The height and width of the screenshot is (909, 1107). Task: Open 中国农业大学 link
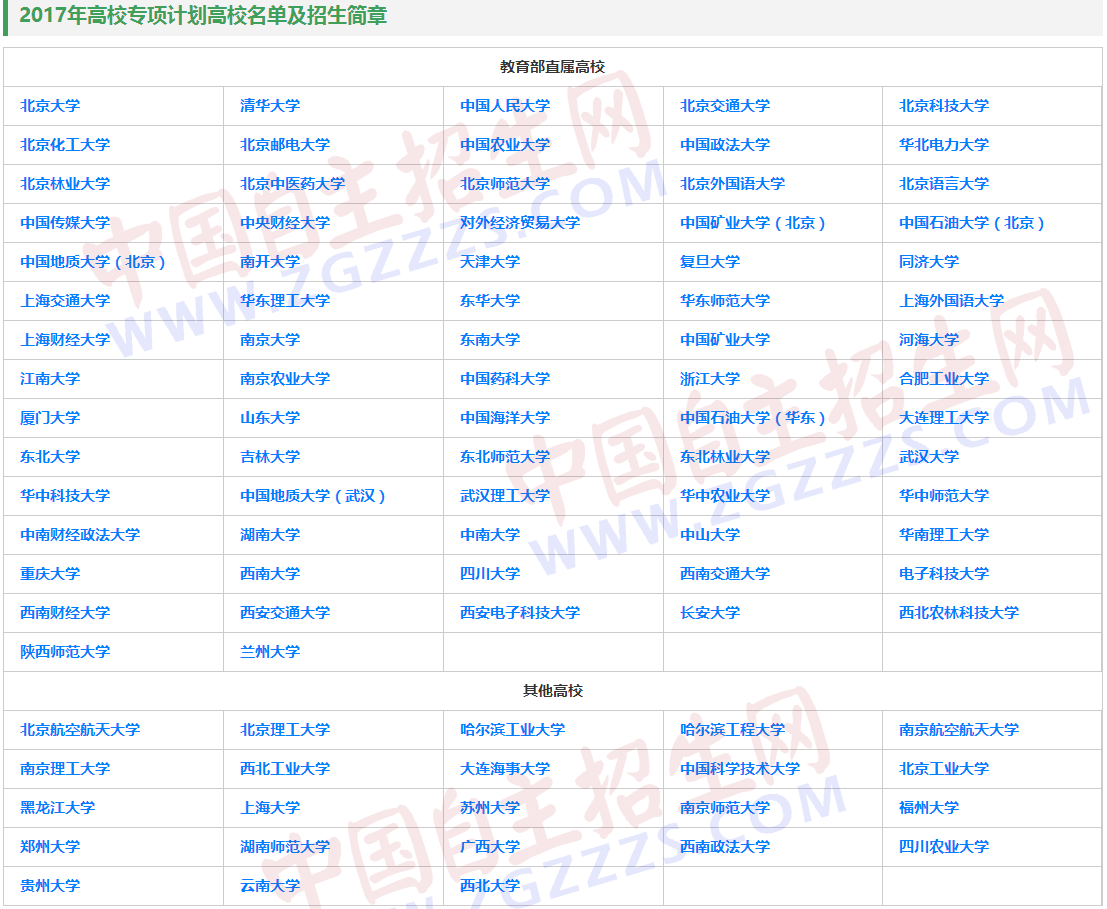505,145
